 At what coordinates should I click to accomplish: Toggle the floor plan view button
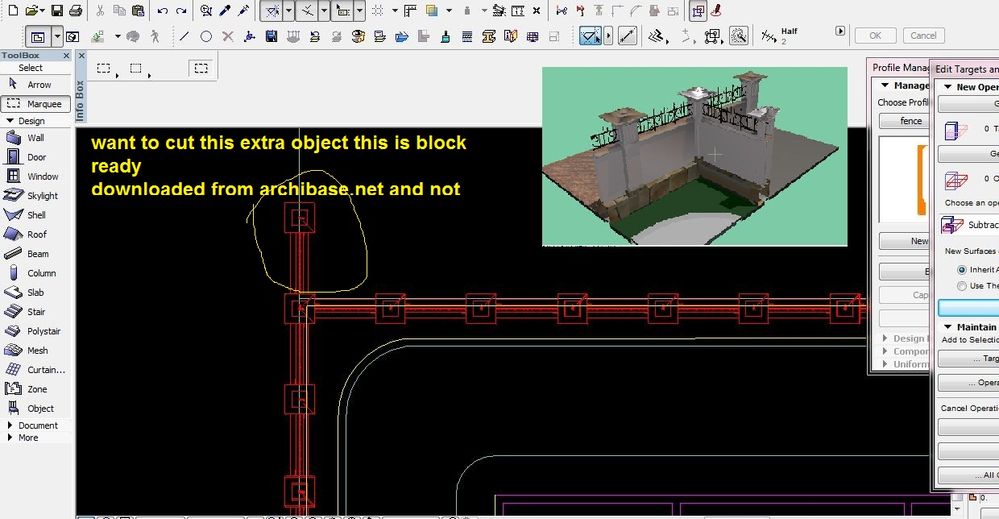38,36
